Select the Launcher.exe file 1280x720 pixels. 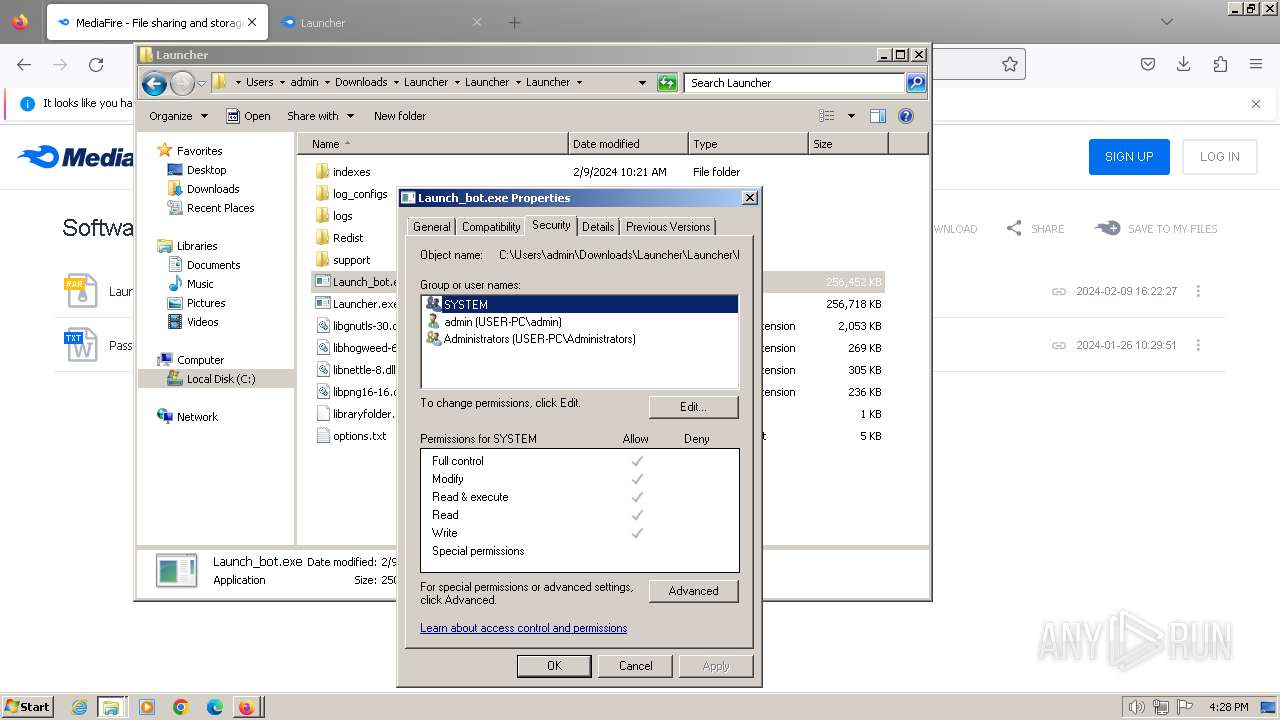click(x=356, y=304)
